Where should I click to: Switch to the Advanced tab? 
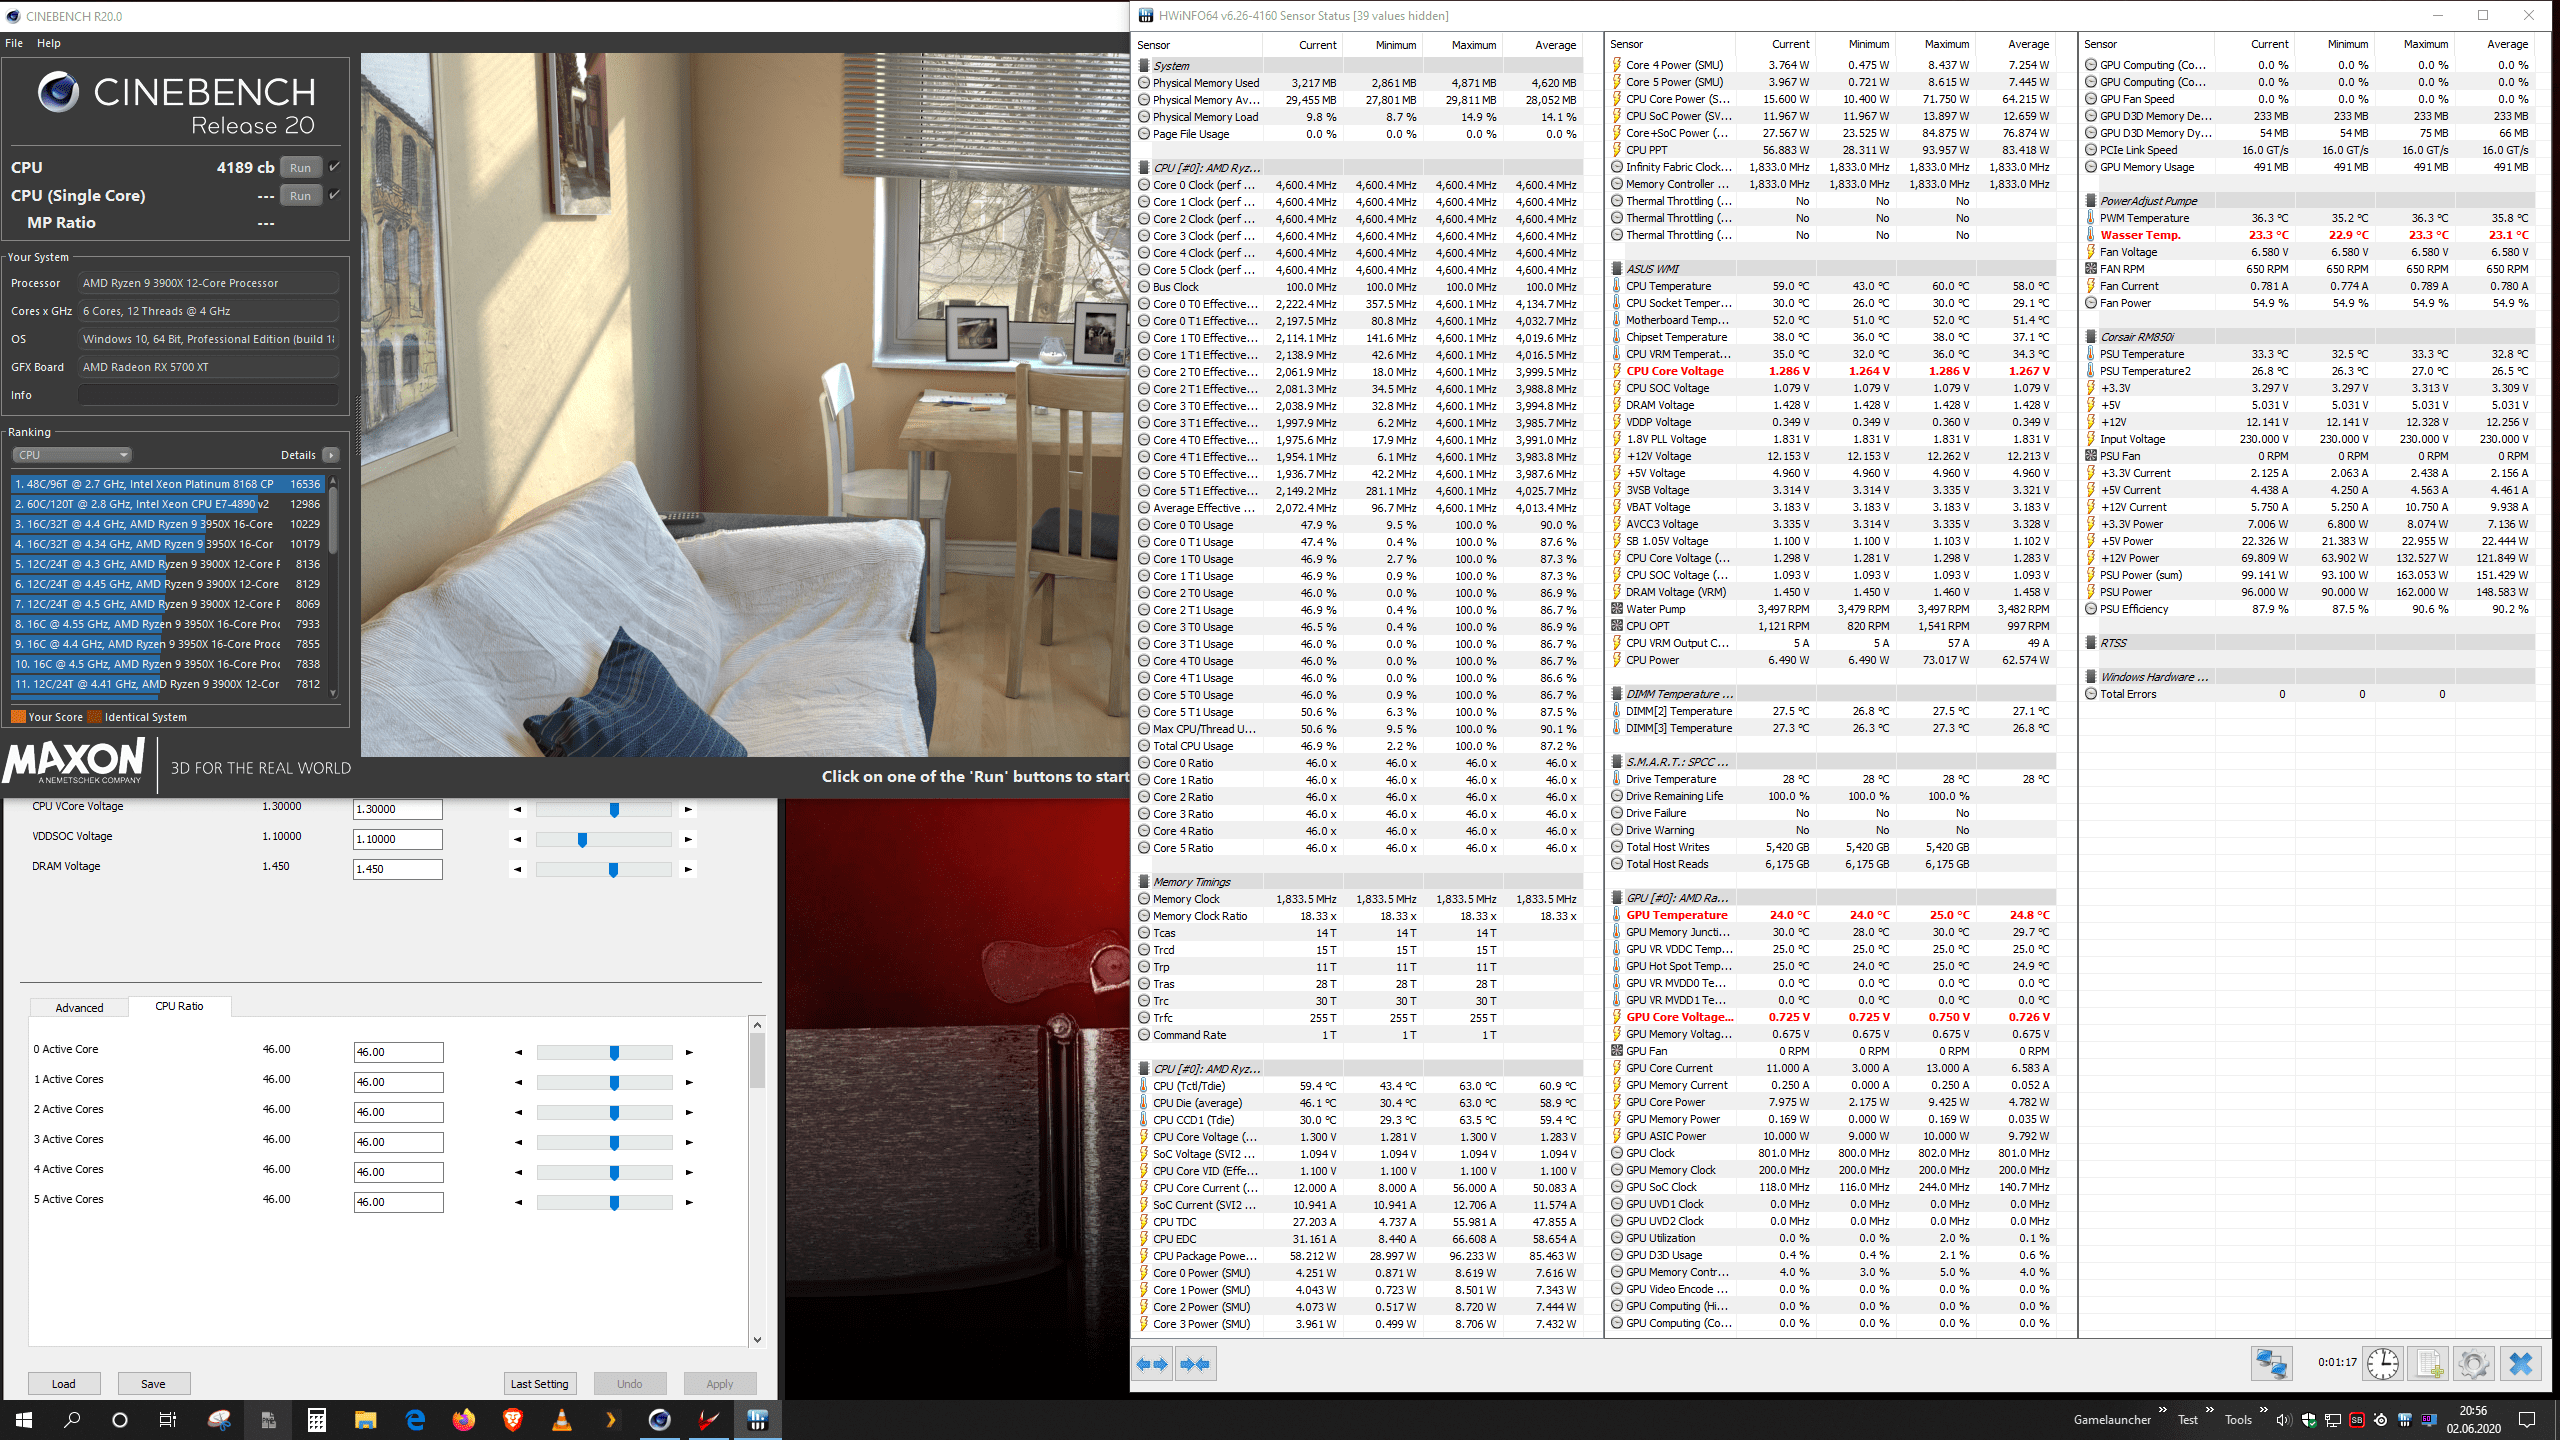pyautogui.click(x=79, y=1007)
